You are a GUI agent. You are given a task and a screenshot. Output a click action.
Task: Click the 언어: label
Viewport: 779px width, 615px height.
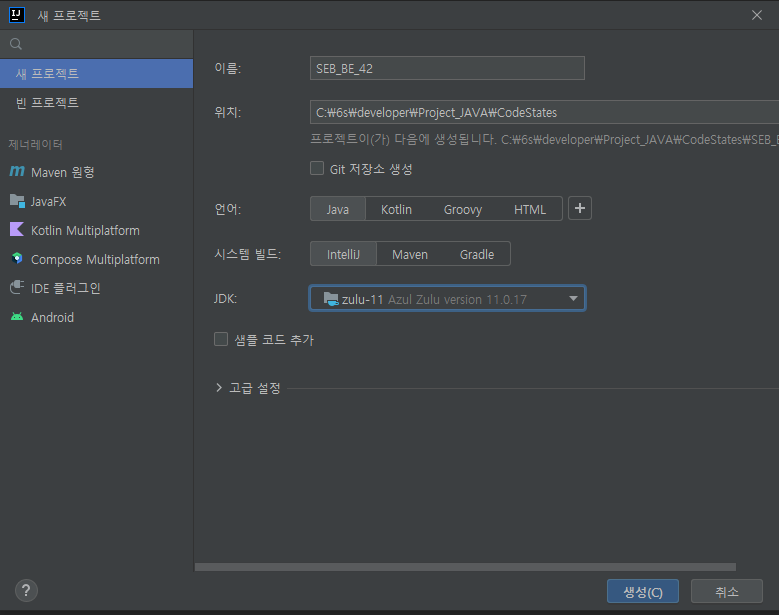point(228,209)
